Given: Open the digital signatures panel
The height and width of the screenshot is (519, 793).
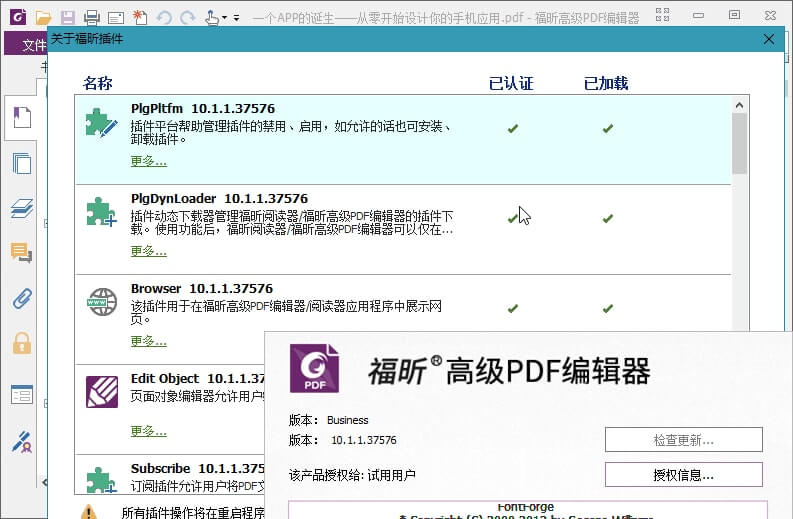Looking at the screenshot, I should tap(21, 441).
